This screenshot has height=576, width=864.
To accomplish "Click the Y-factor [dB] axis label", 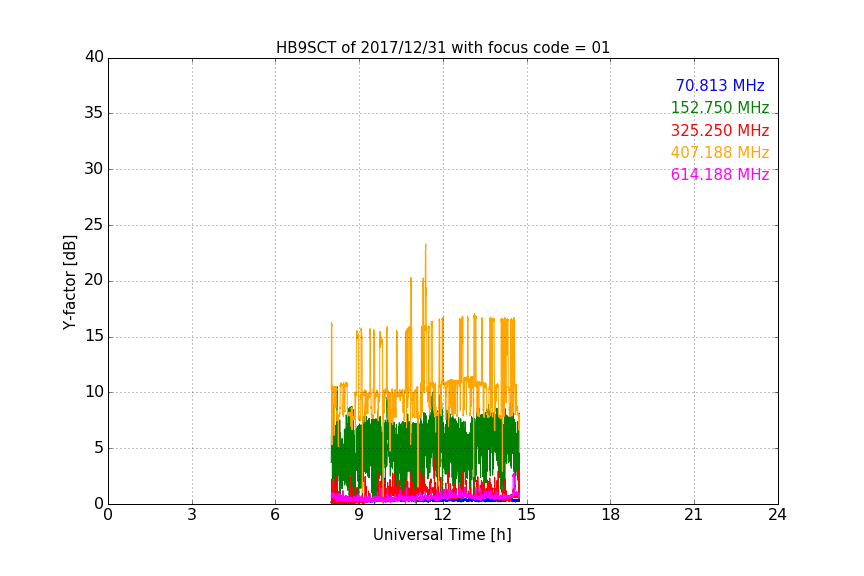I will (x=69, y=282).
